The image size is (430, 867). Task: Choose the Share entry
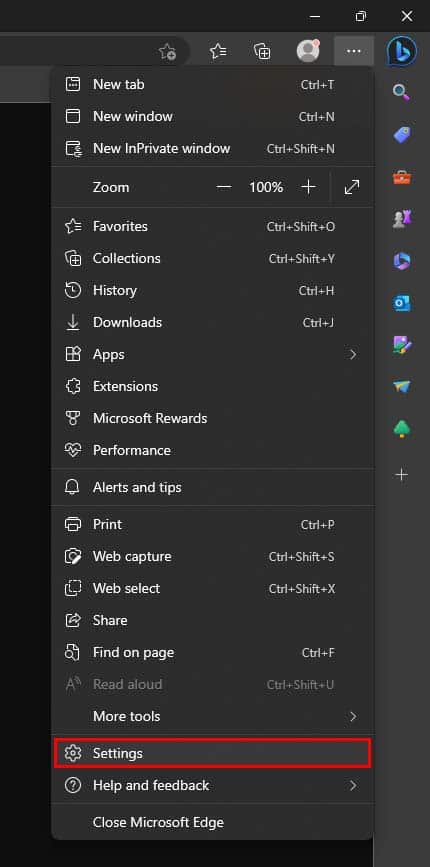(x=213, y=620)
